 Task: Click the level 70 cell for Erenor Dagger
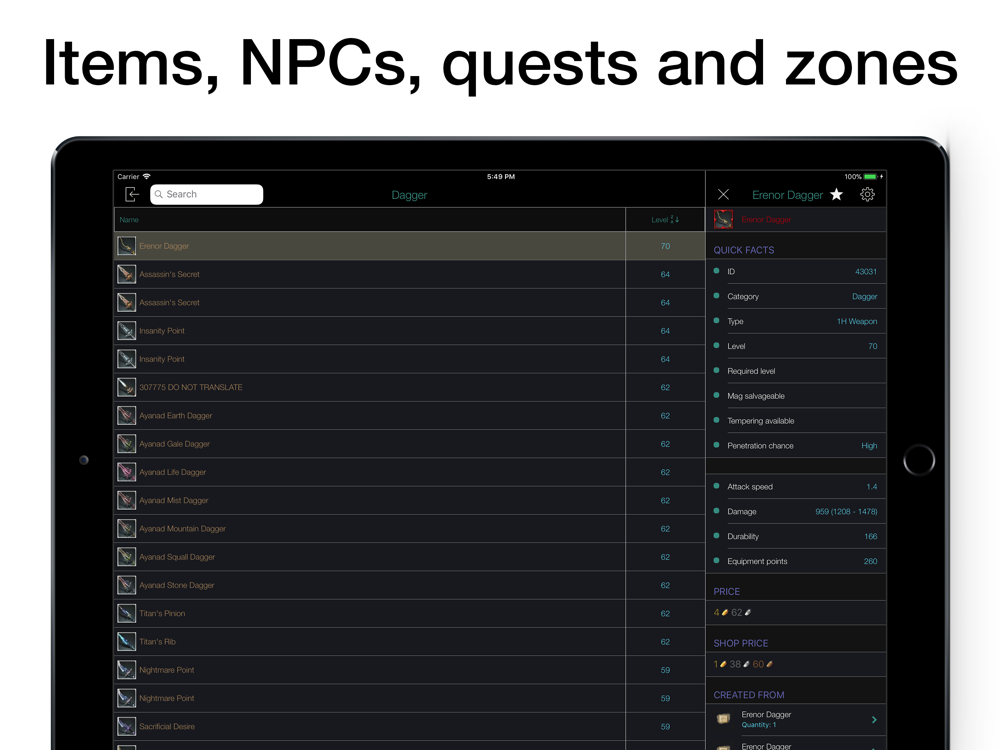[665, 246]
